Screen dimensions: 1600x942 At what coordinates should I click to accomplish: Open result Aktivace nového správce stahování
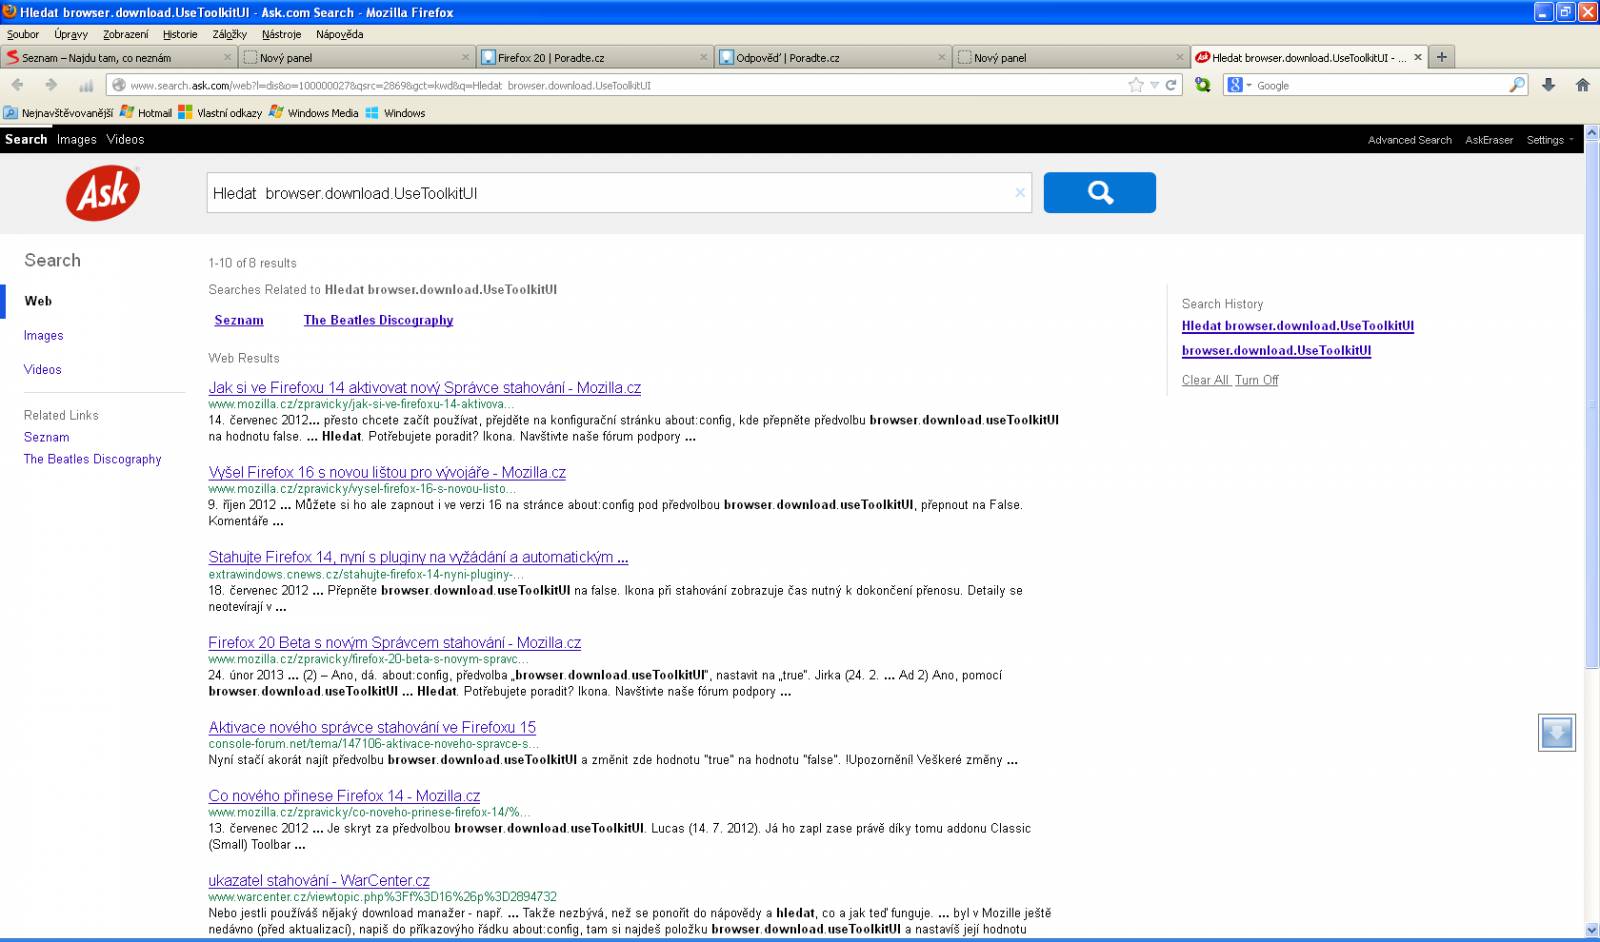[x=372, y=727]
